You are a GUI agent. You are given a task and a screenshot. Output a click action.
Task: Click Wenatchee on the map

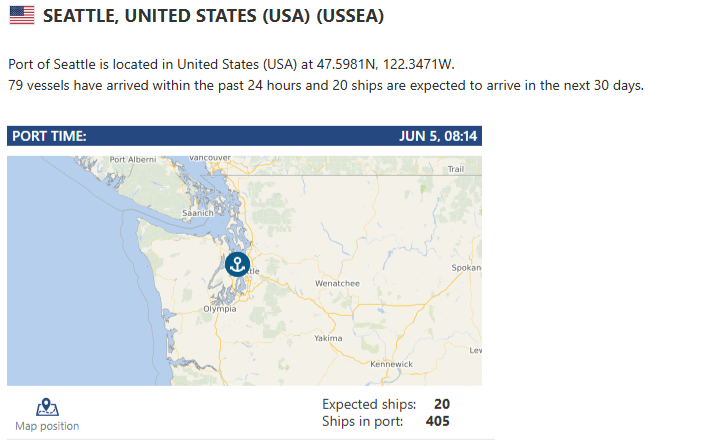tap(337, 284)
